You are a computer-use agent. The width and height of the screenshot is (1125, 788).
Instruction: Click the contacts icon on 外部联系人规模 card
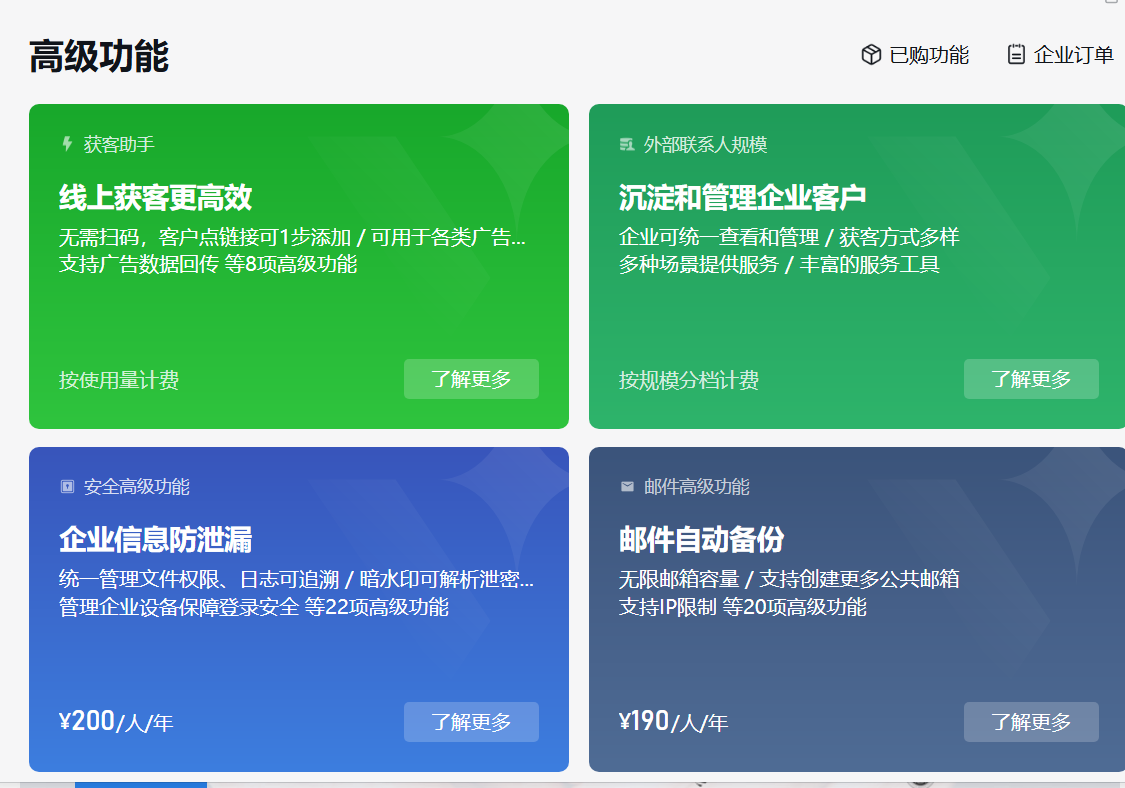[625, 143]
